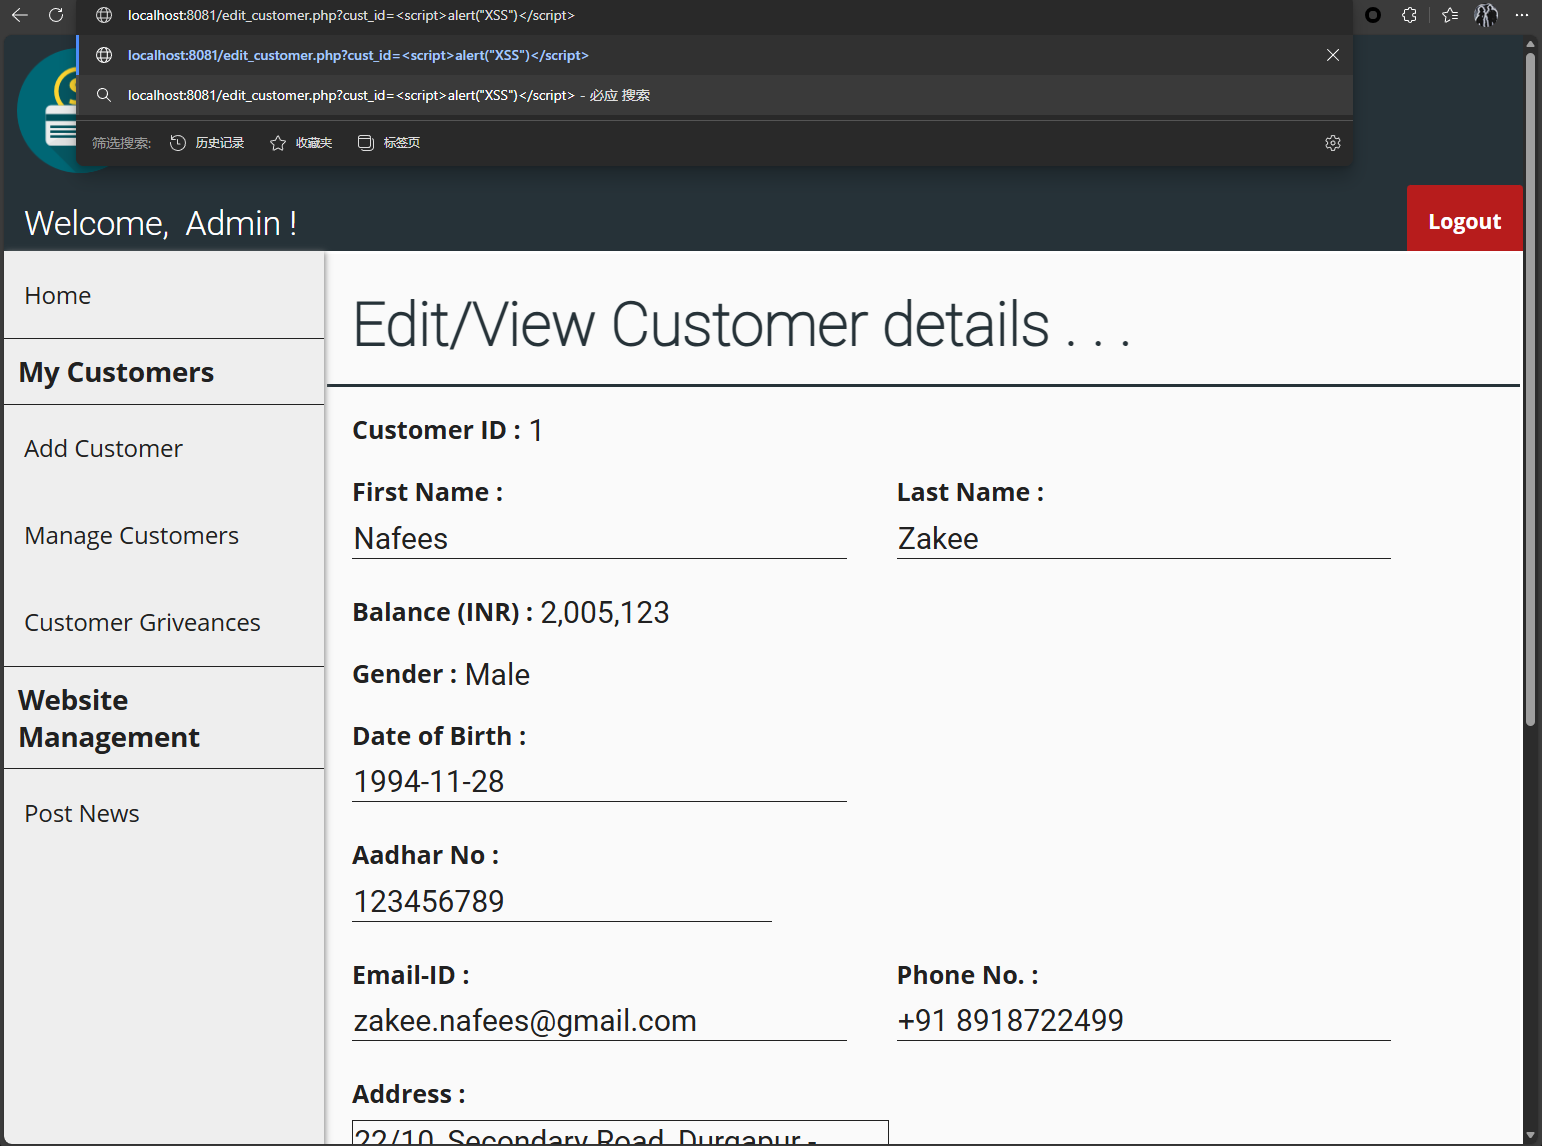
Task: Reload the page with the refresh icon
Action: click(x=56, y=15)
